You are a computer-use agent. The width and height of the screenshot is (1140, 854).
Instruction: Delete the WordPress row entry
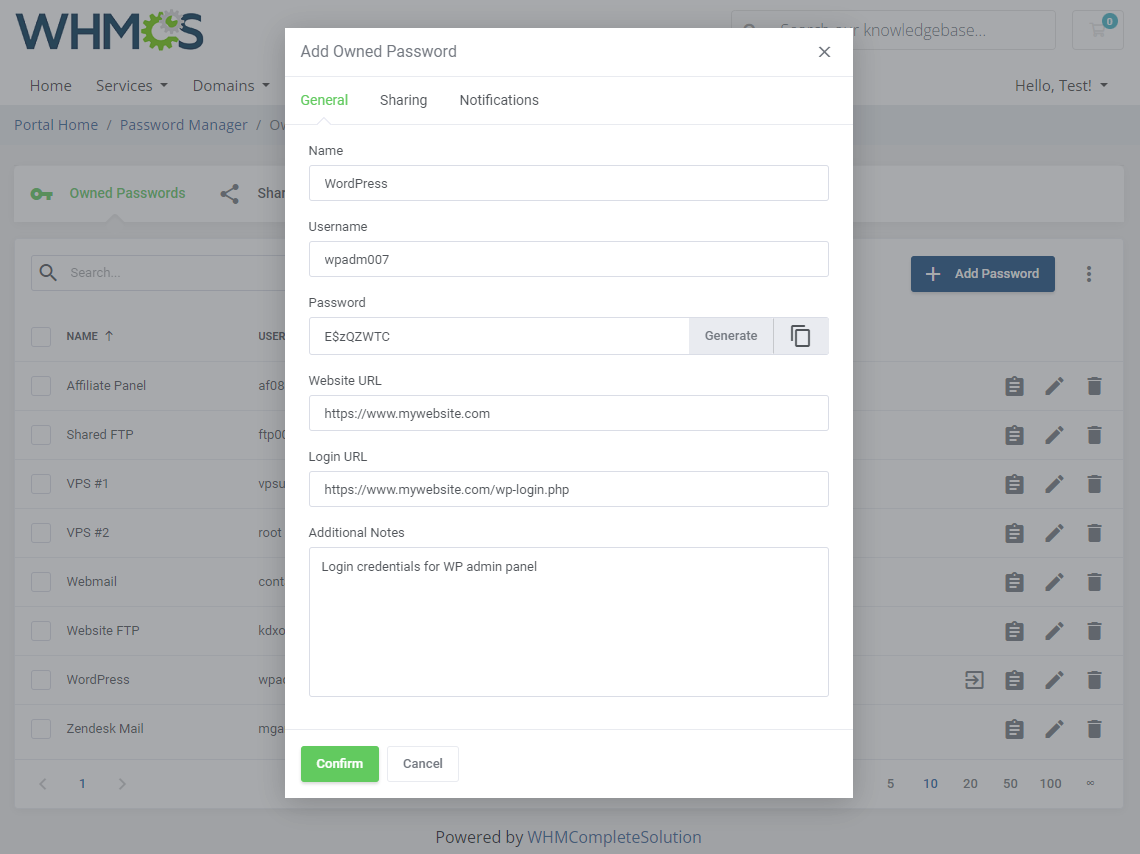(x=1094, y=680)
